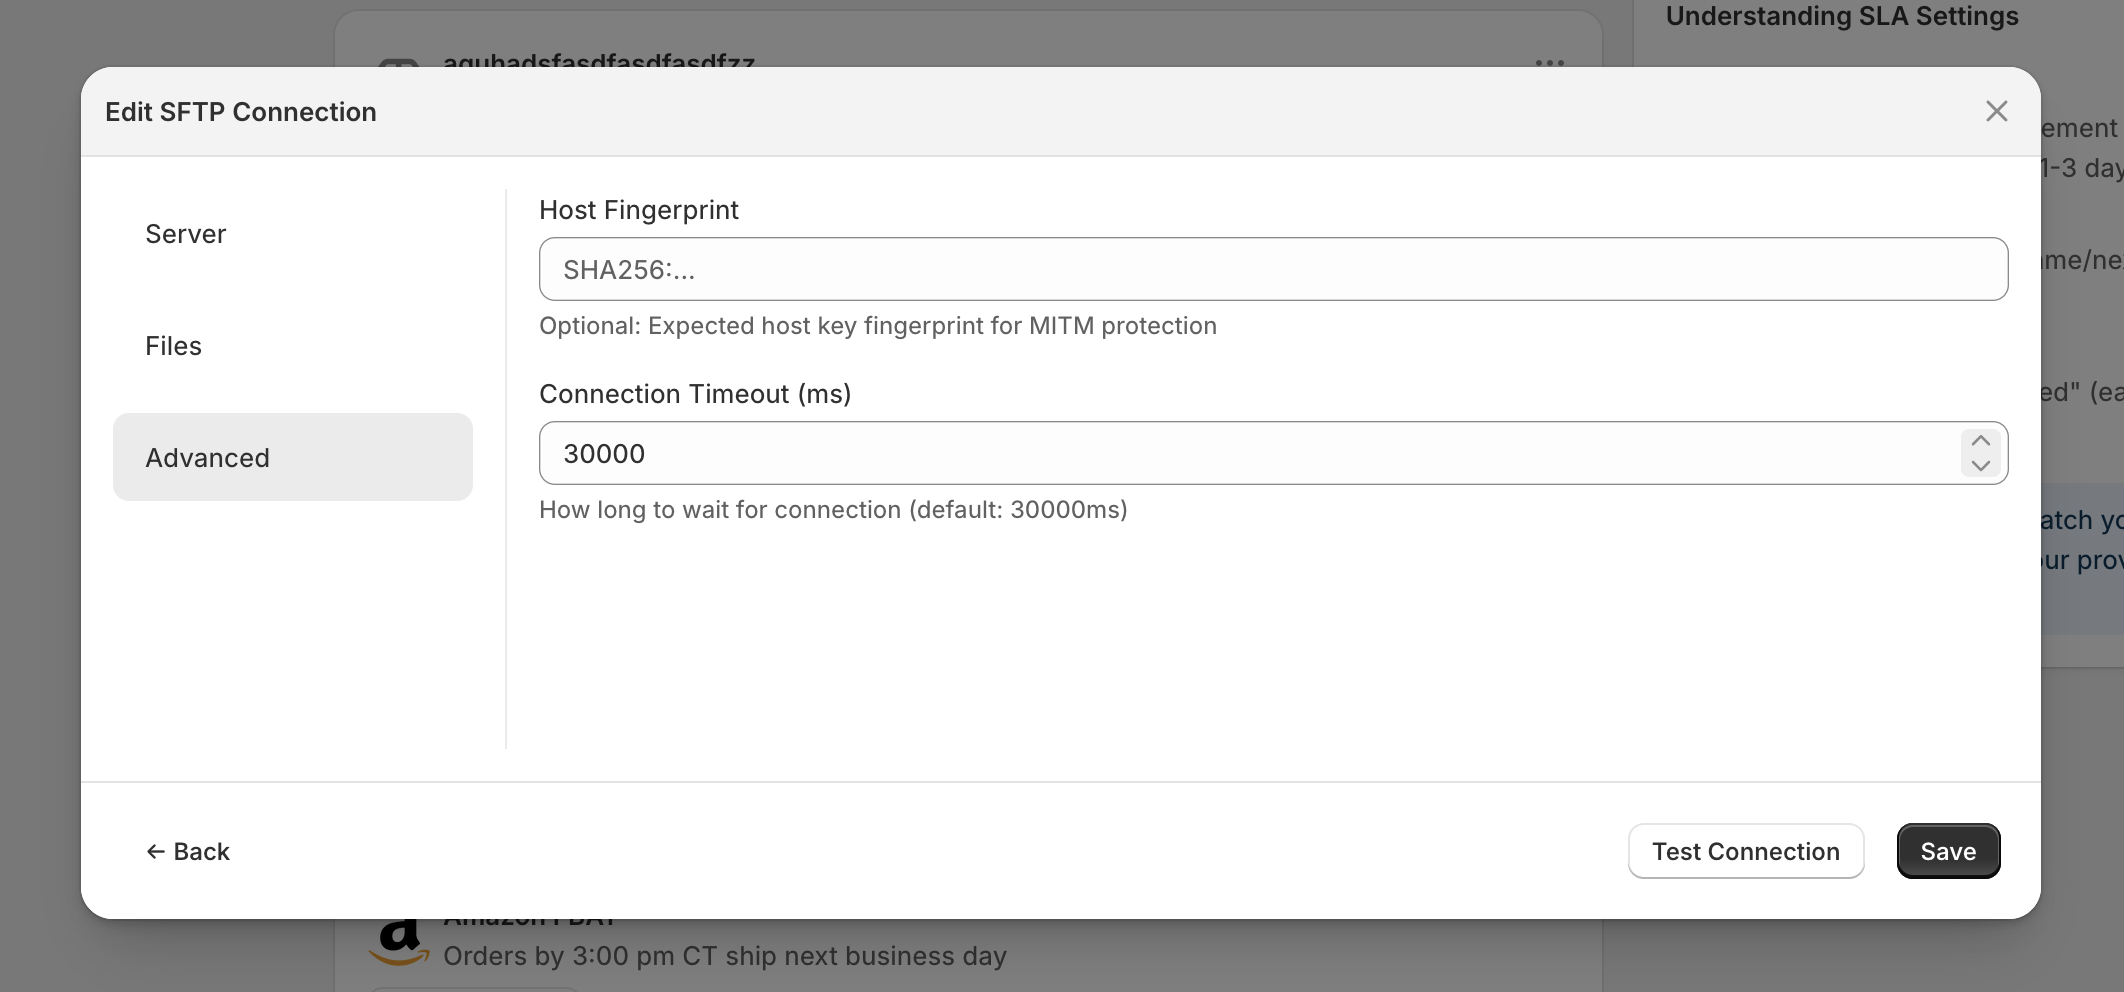Click the dimmed background overlay
Screen dimensions: 2124x992
[40, 500]
